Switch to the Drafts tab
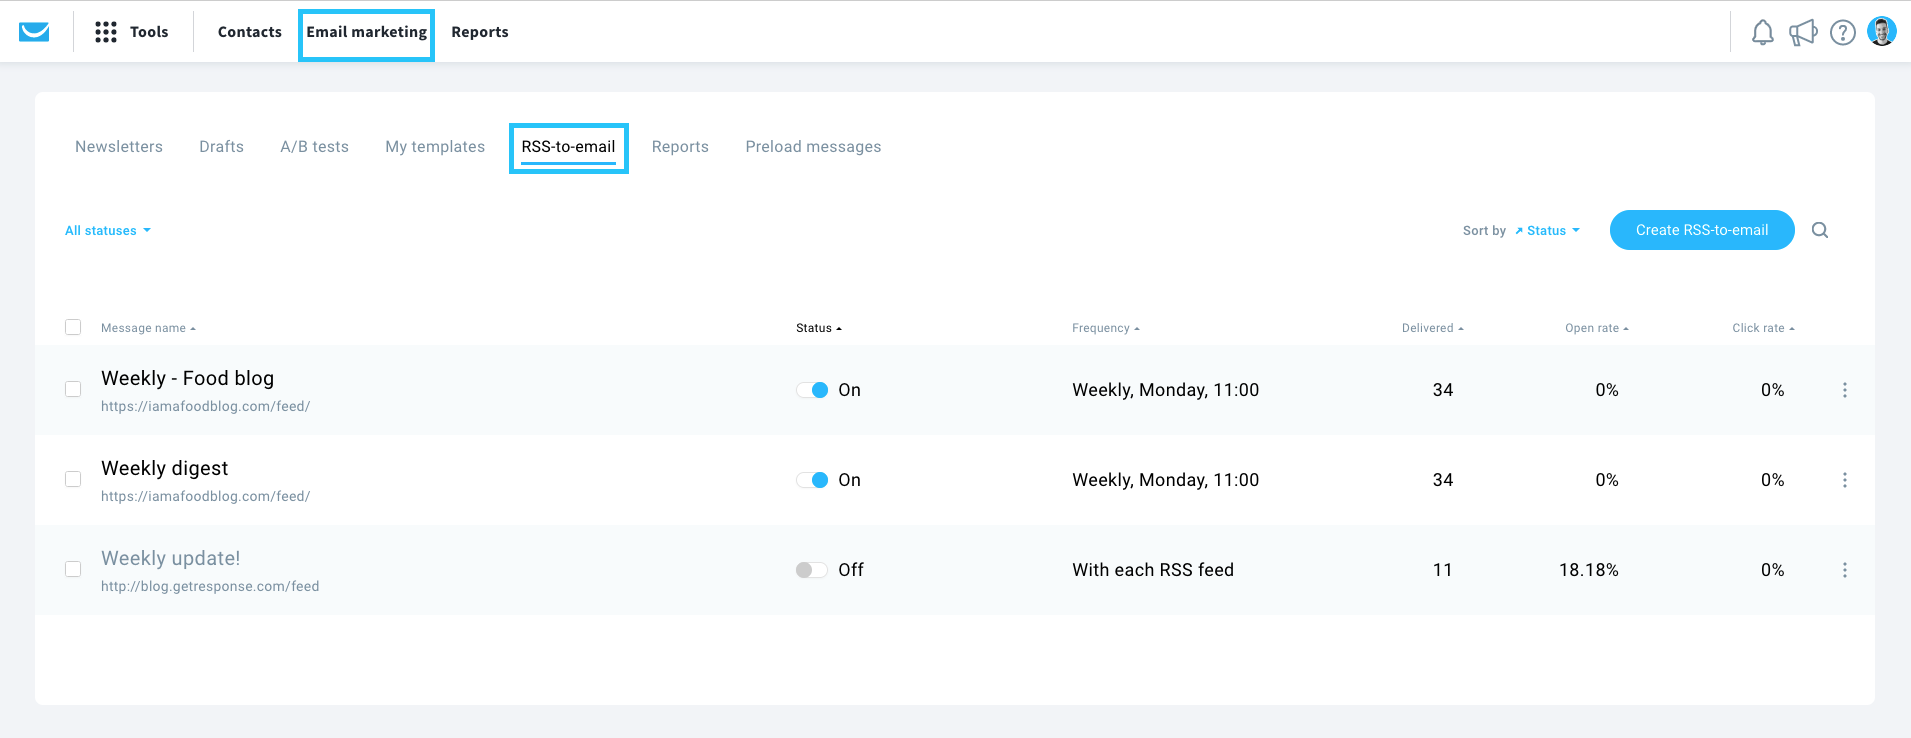Screen dimensions: 1911x738 [221, 146]
